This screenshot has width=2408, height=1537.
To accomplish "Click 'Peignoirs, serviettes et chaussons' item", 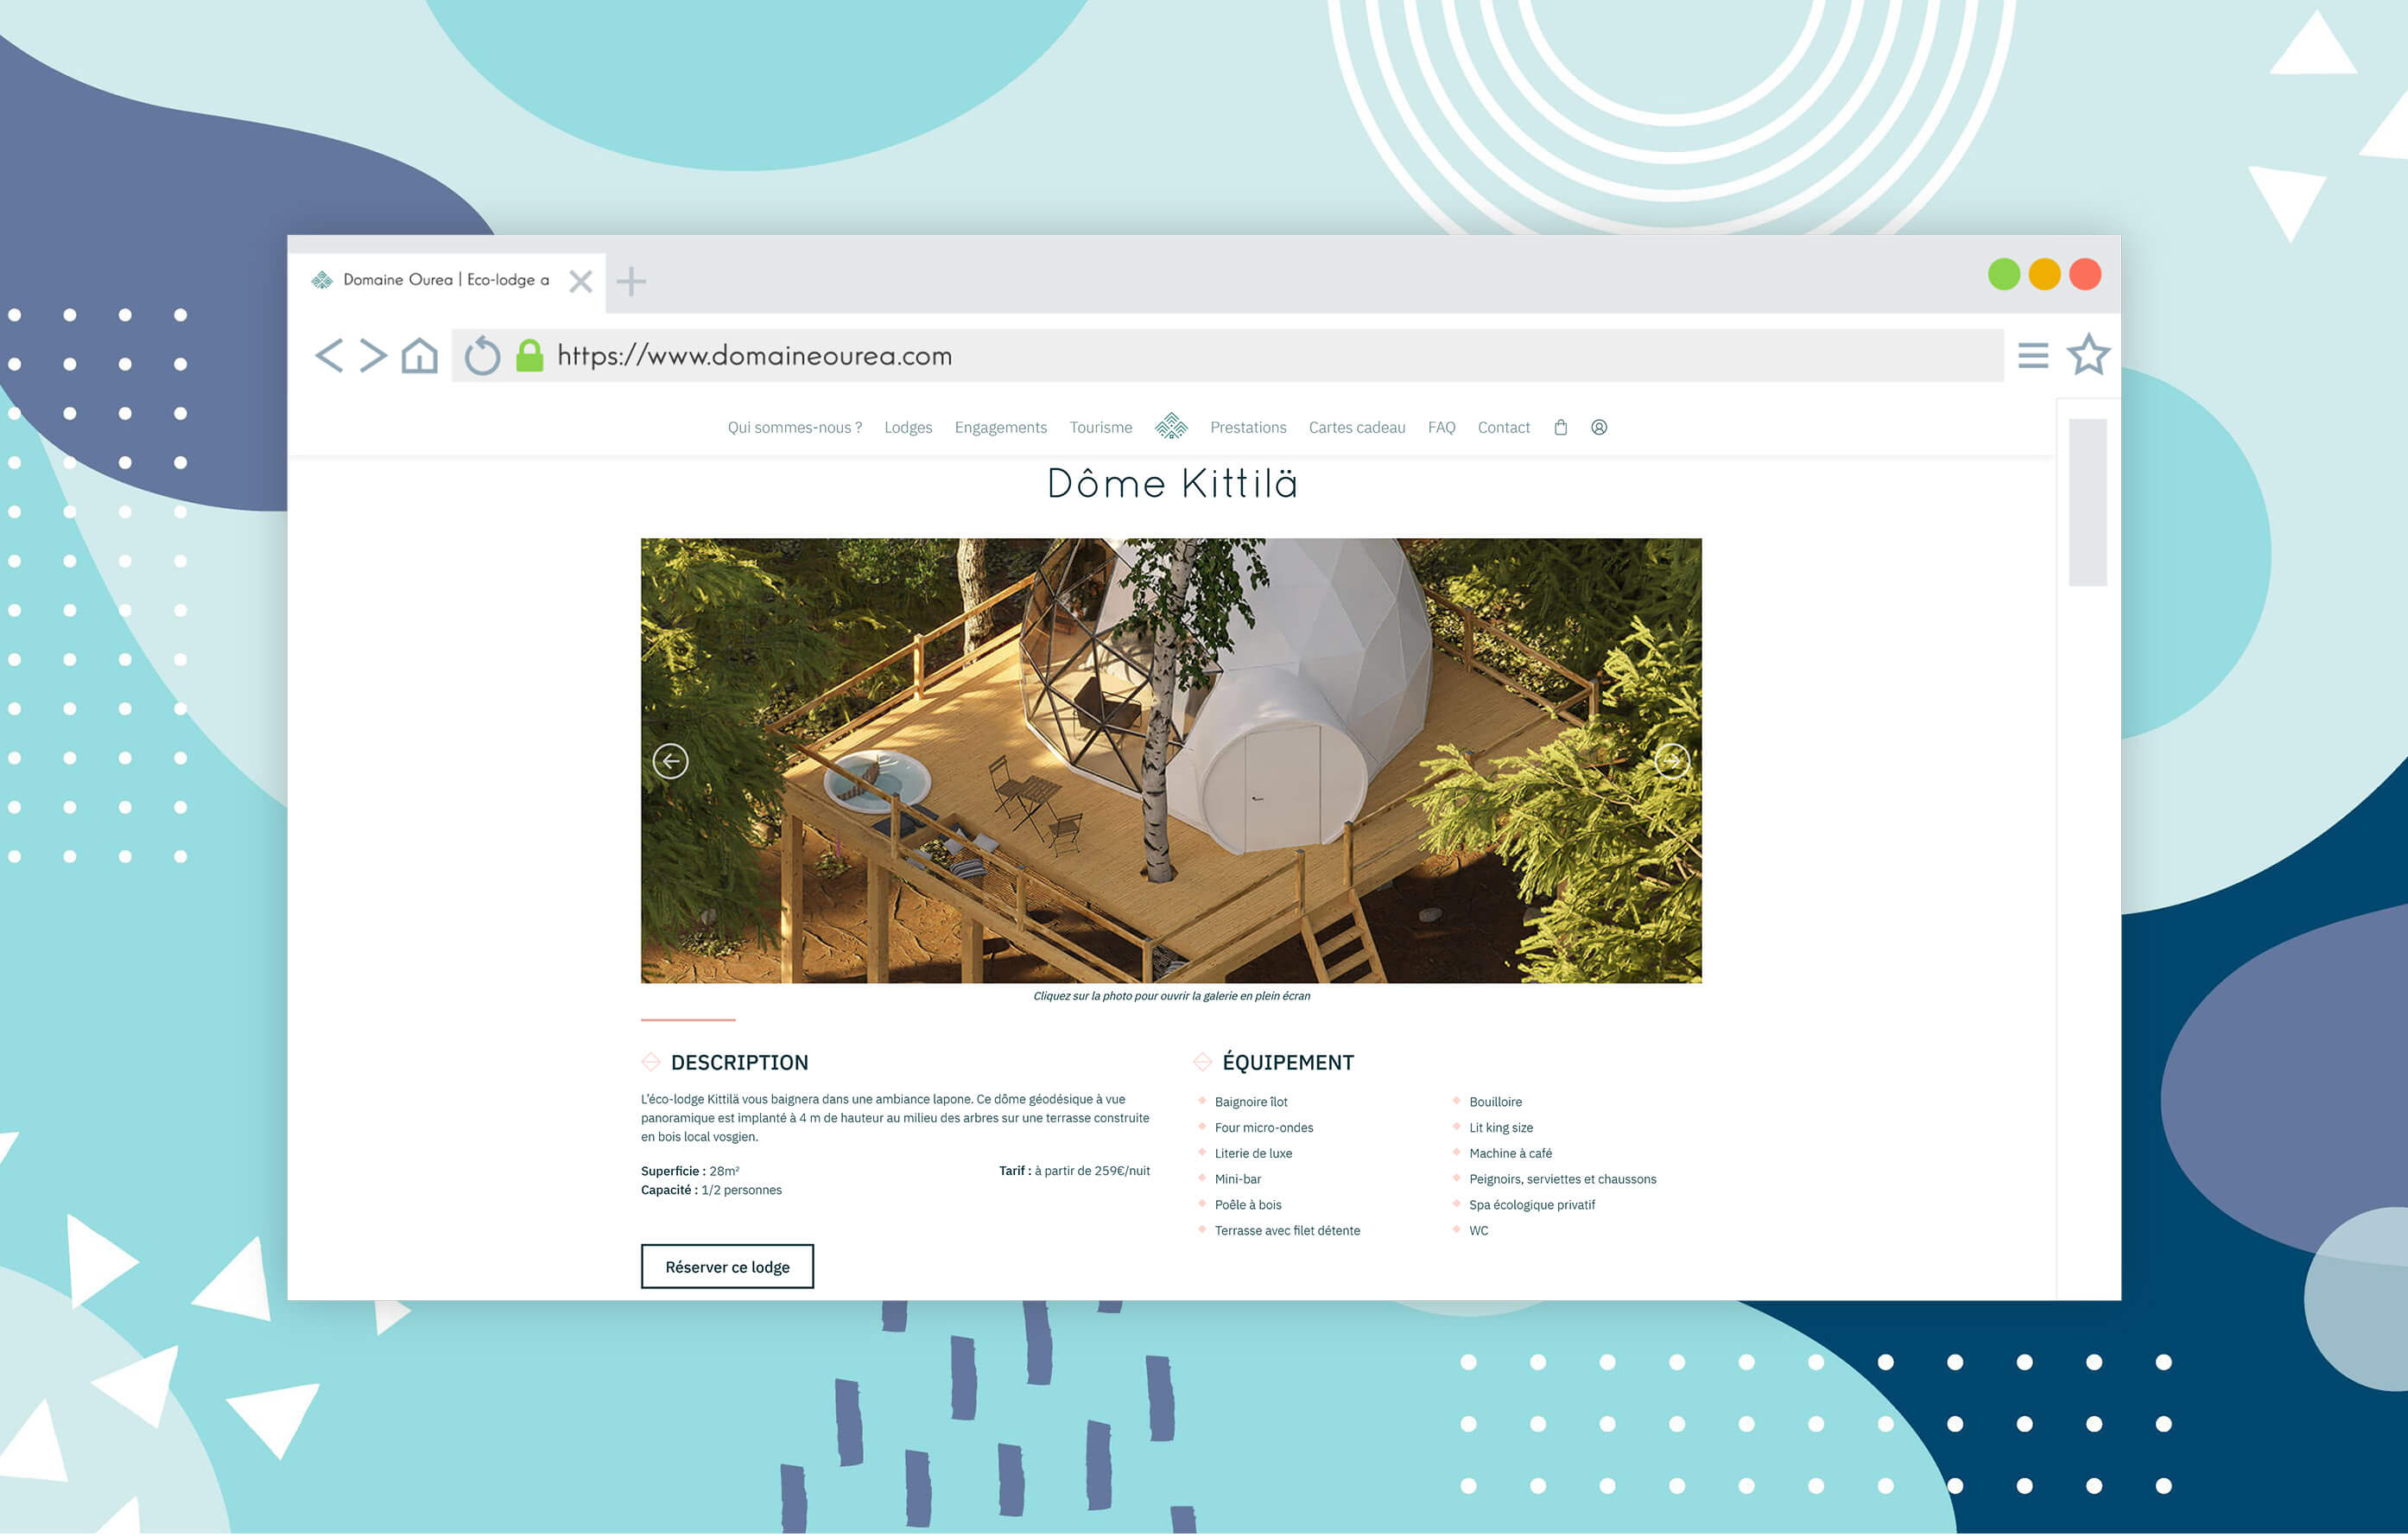I will (1562, 1182).
